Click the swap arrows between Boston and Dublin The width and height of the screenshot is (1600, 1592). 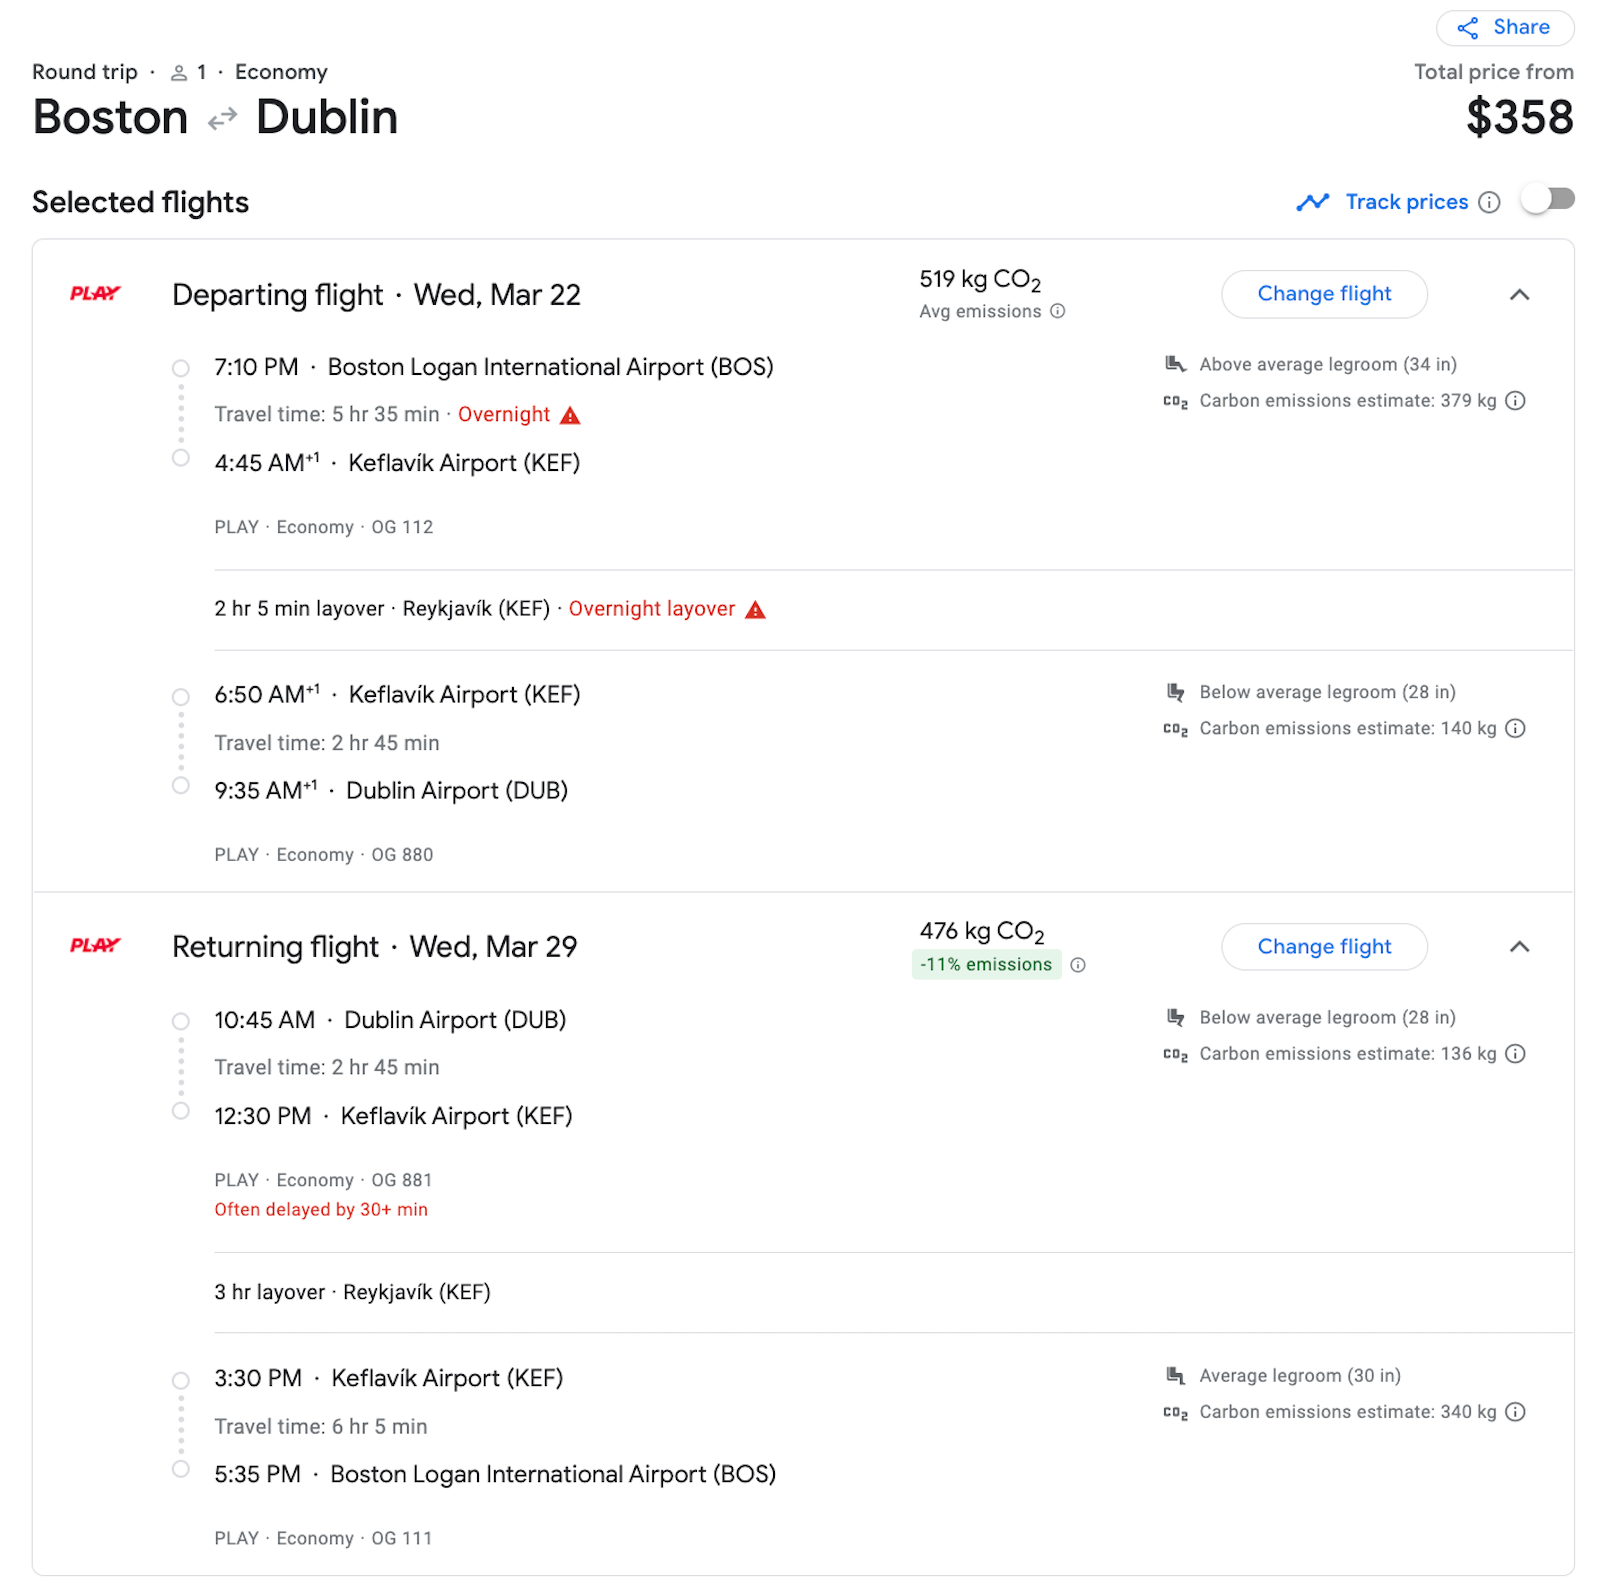[x=221, y=117]
